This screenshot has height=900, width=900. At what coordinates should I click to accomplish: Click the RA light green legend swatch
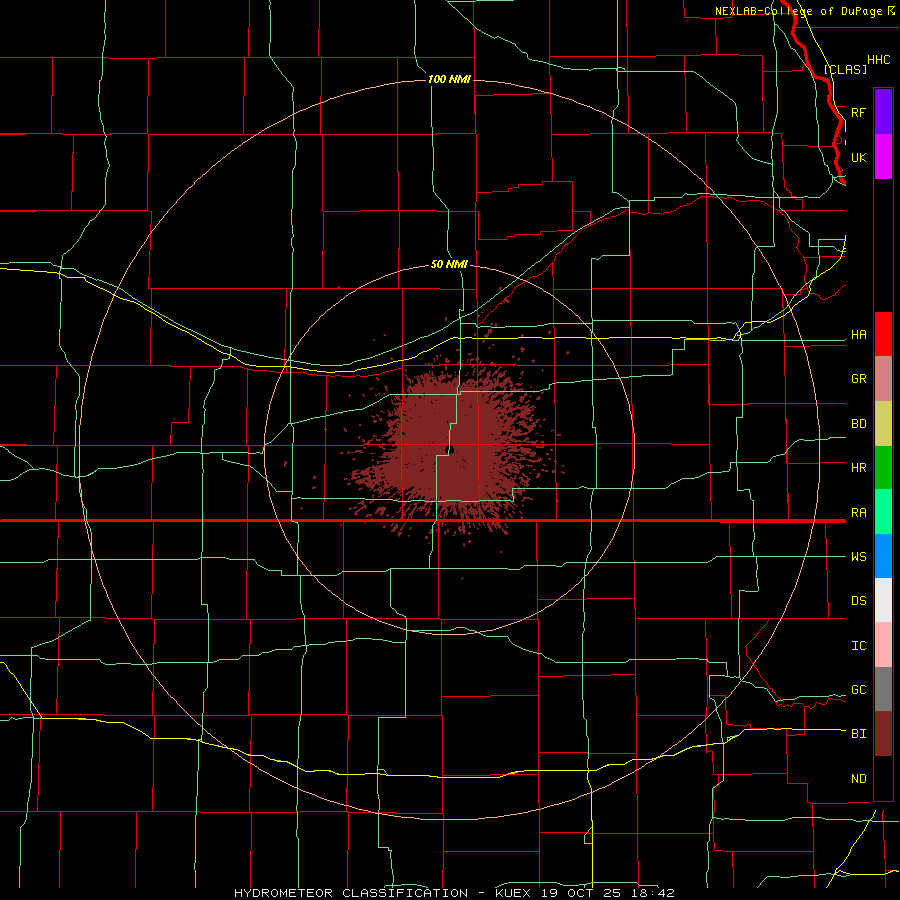pos(883,512)
